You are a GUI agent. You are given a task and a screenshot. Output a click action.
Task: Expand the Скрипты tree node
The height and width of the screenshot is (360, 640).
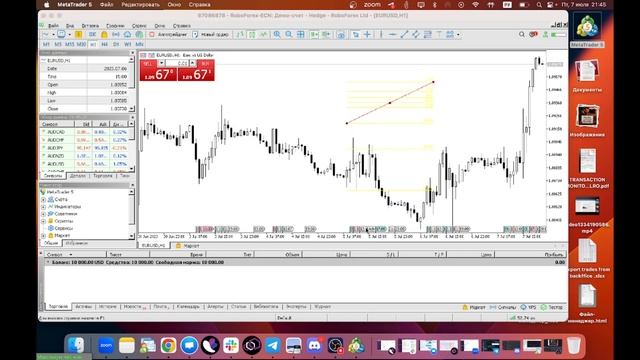(44, 221)
